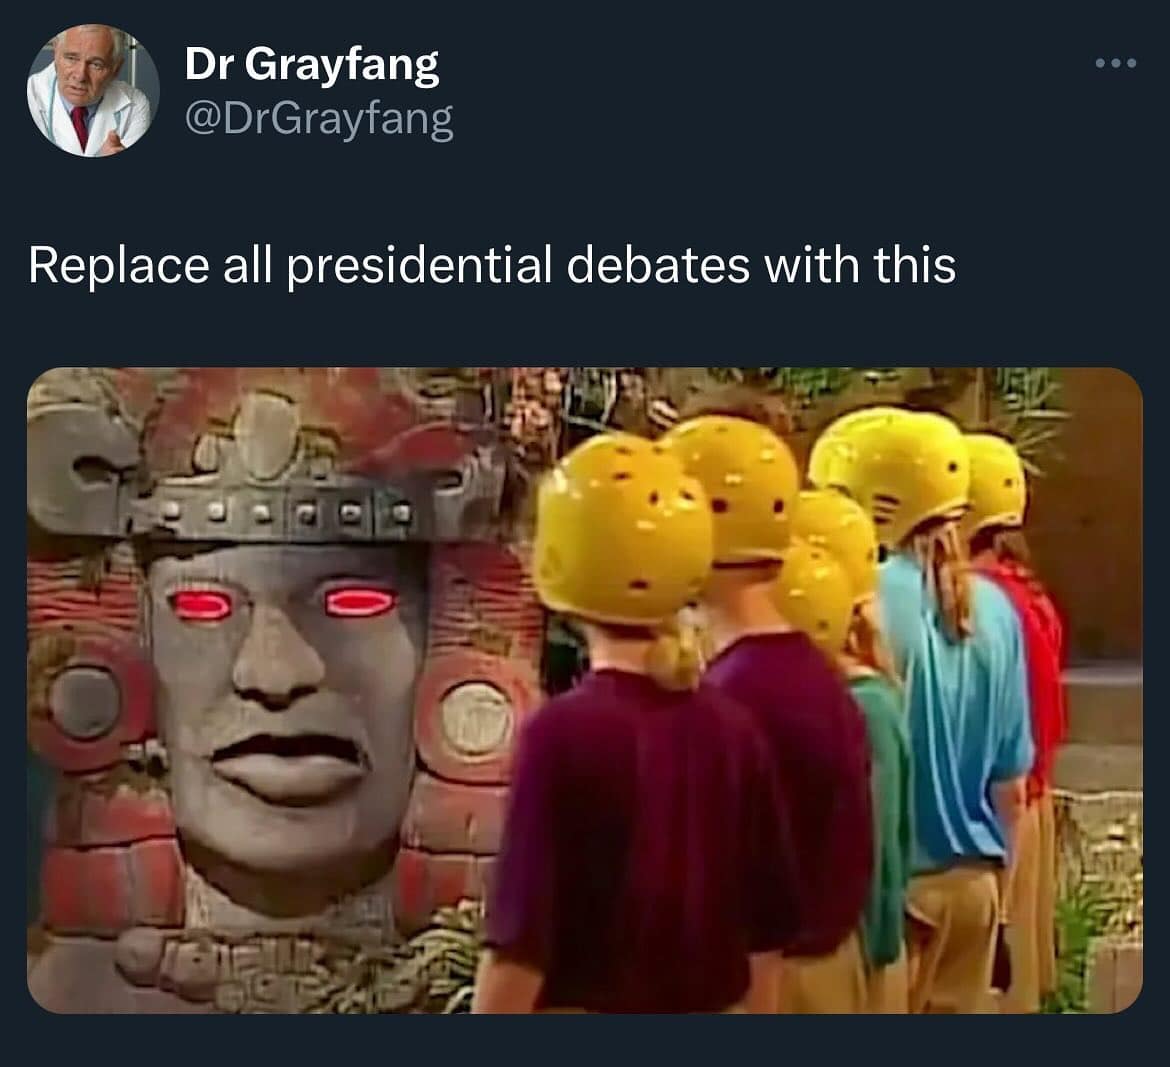
Task: Click the stone statue's right glowing red eye
Action: 363,602
